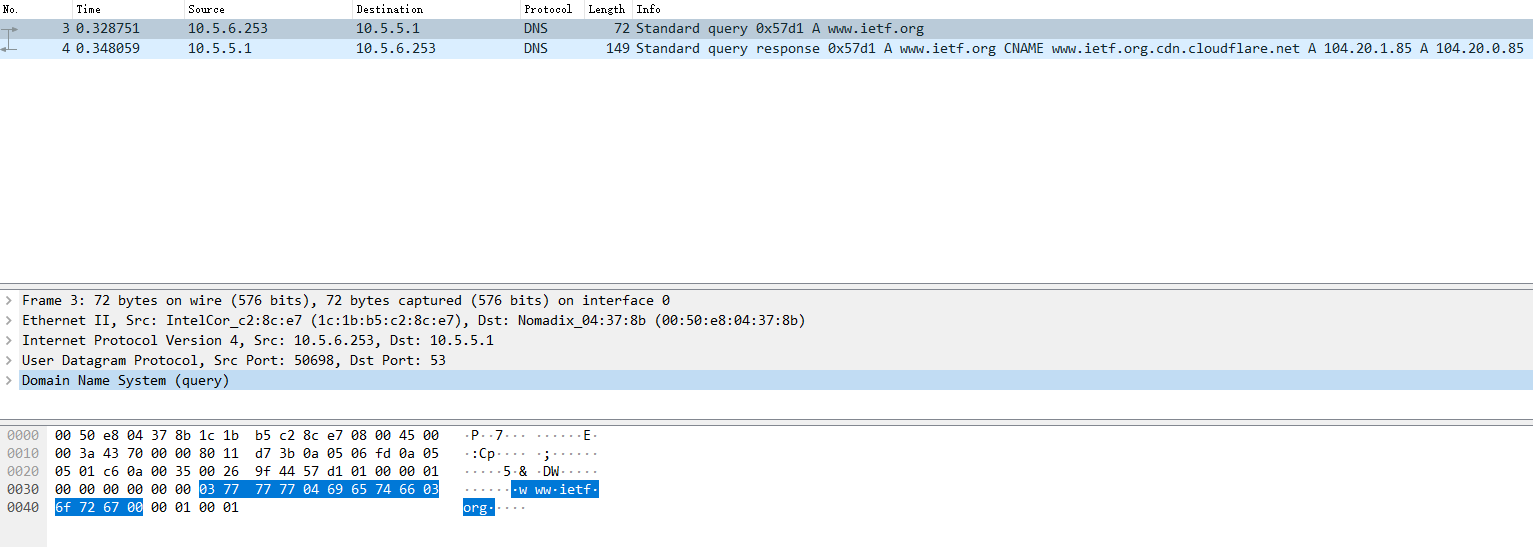This screenshot has height=547, width=1533.
Task: Click length value 149
Action: tap(618, 48)
